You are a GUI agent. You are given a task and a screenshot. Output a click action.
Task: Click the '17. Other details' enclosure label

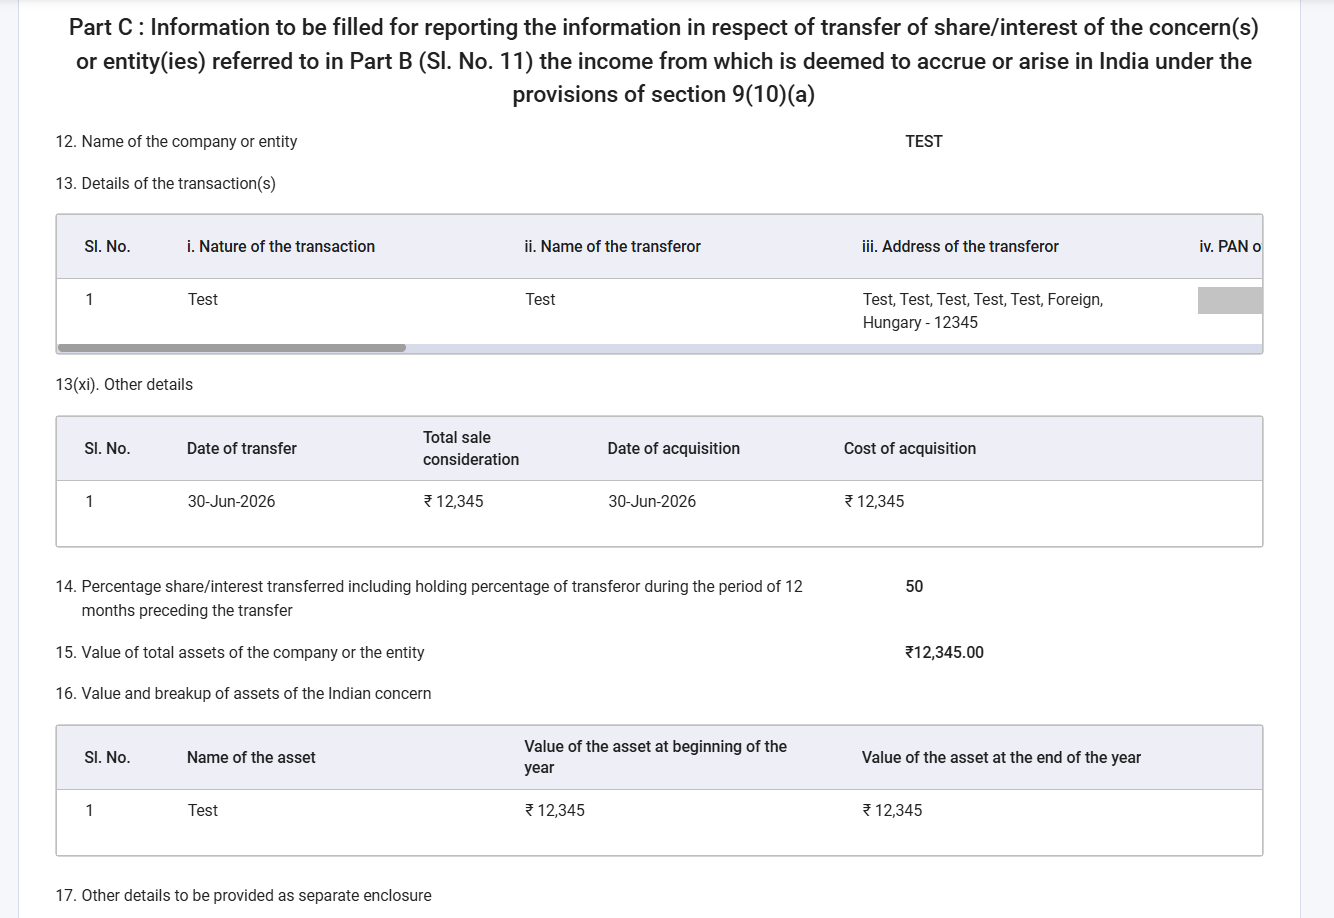click(x=244, y=895)
